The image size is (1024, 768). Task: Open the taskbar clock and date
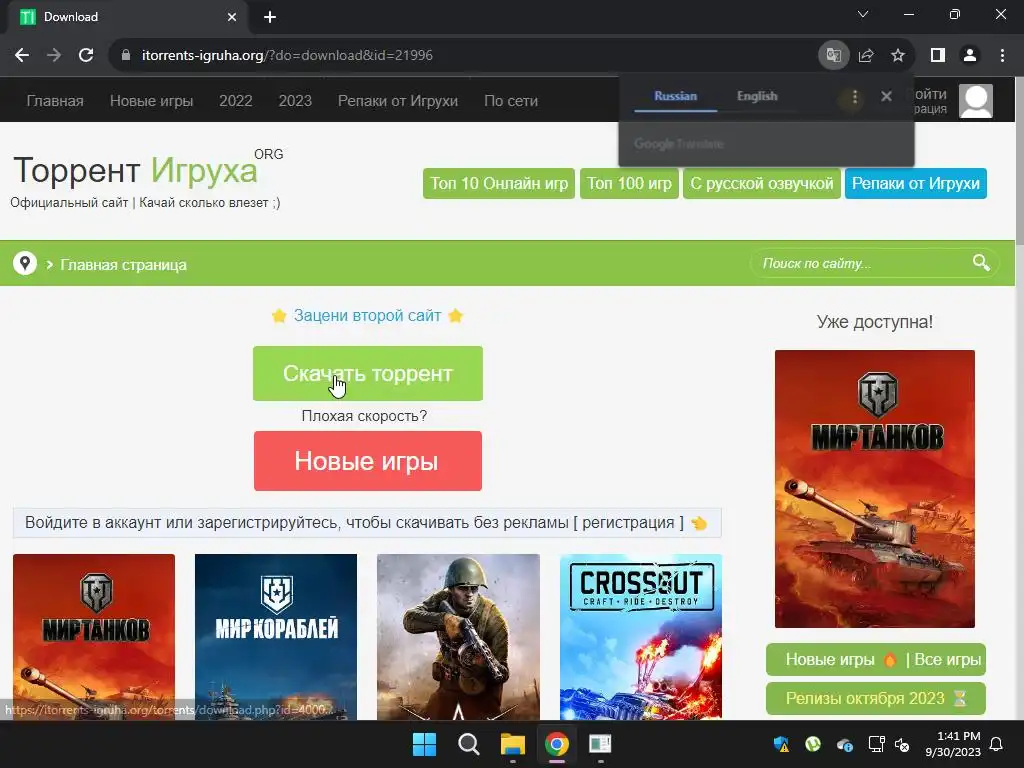click(x=953, y=744)
